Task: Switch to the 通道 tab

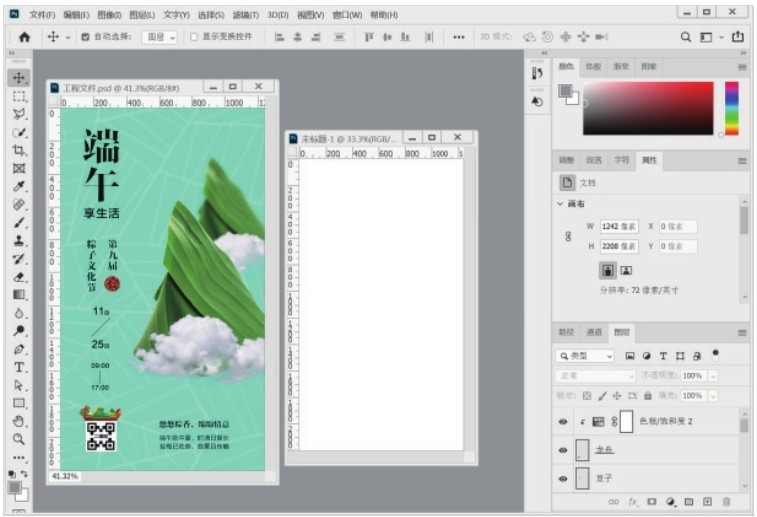Action: click(x=594, y=332)
